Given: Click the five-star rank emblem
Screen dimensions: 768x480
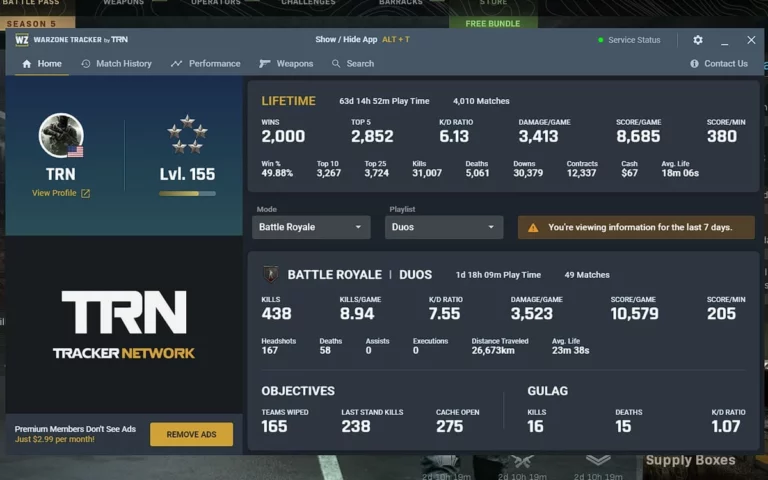Looking at the screenshot, I should point(187,134).
